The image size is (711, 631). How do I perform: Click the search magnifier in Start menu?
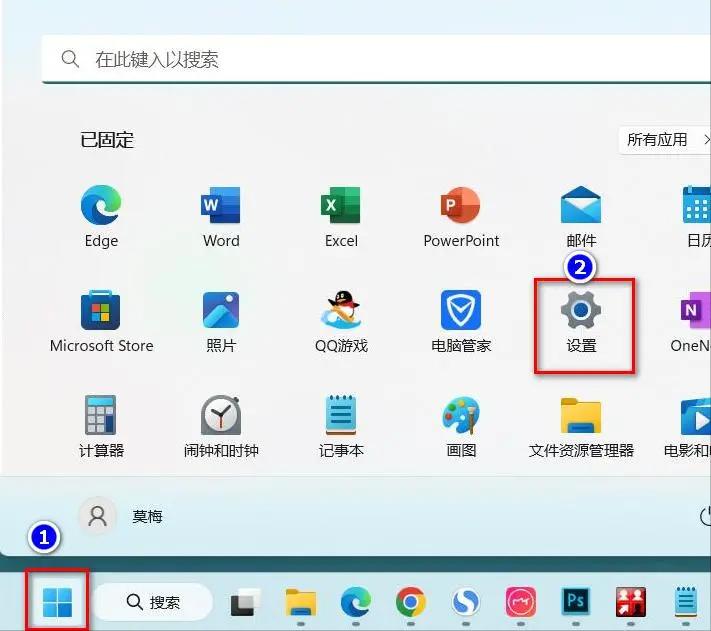(x=70, y=59)
